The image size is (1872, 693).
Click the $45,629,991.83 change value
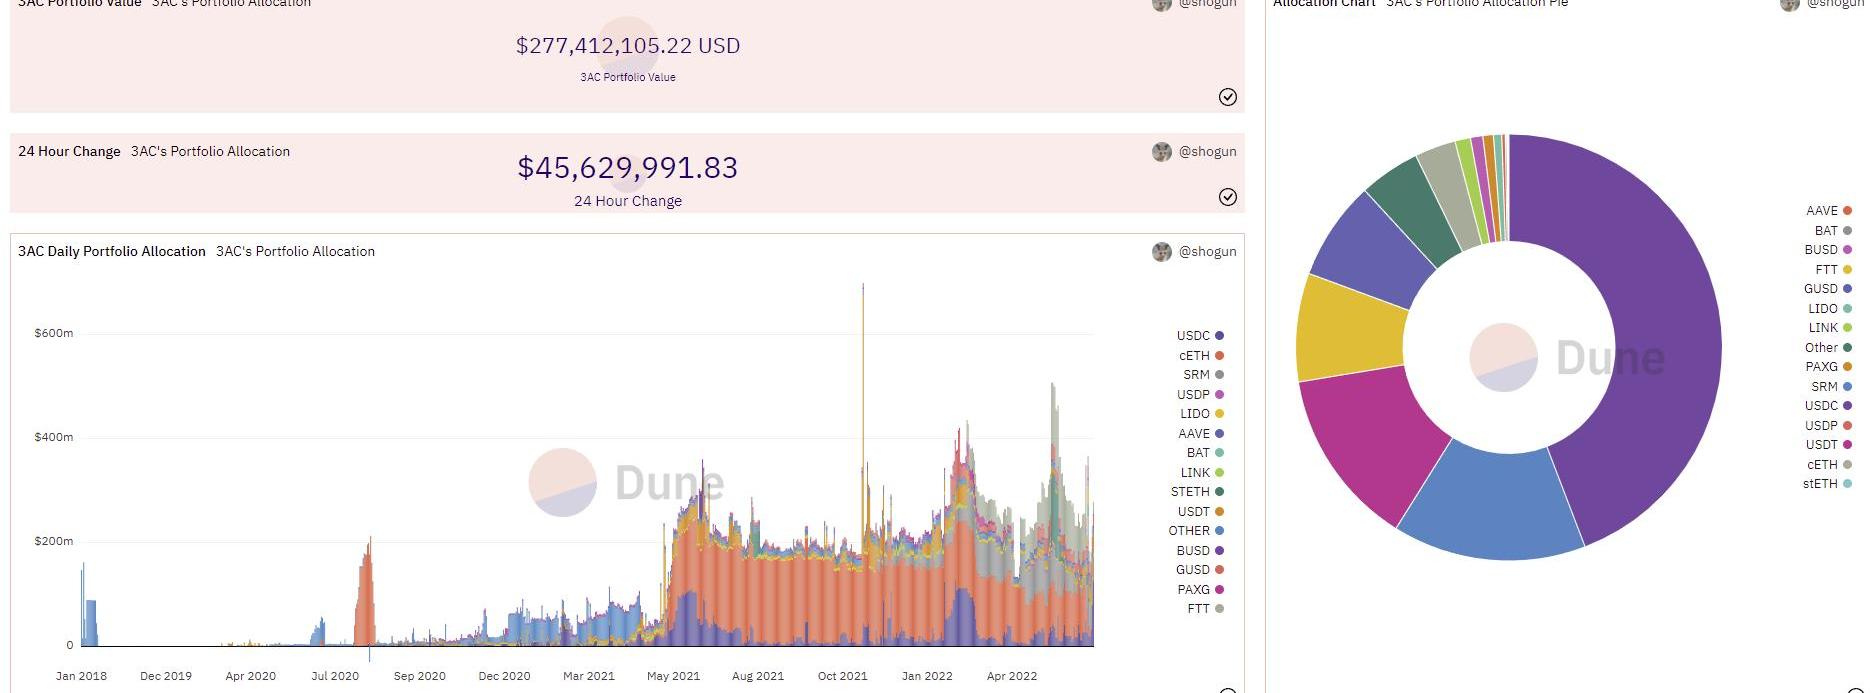point(628,168)
